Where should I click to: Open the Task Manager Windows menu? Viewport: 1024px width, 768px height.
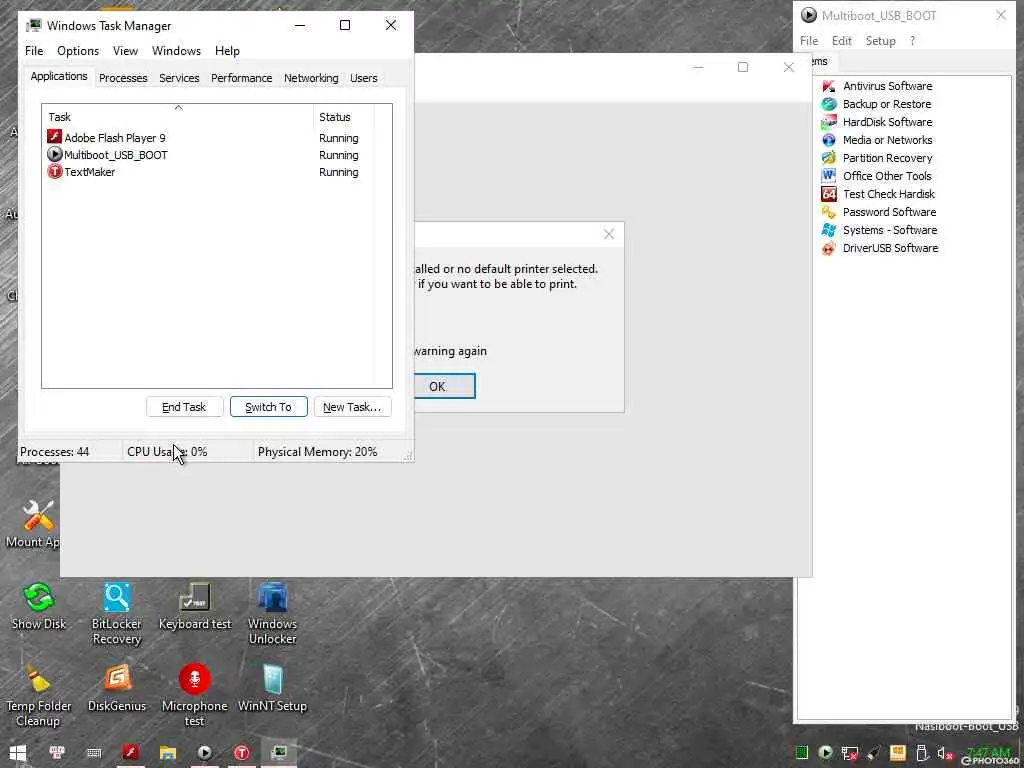pos(176,51)
